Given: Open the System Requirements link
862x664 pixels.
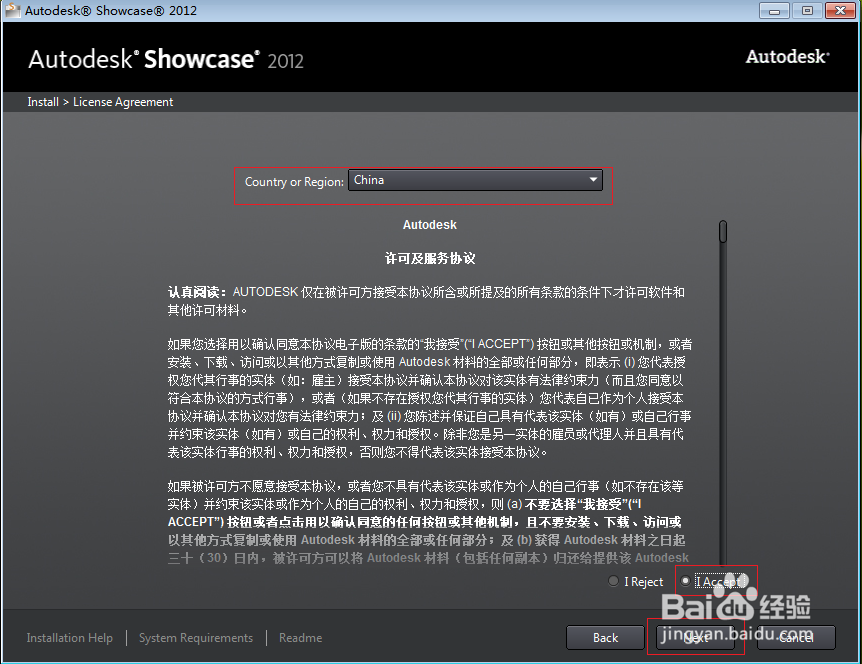Looking at the screenshot, I should pyautogui.click(x=196, y=638).
